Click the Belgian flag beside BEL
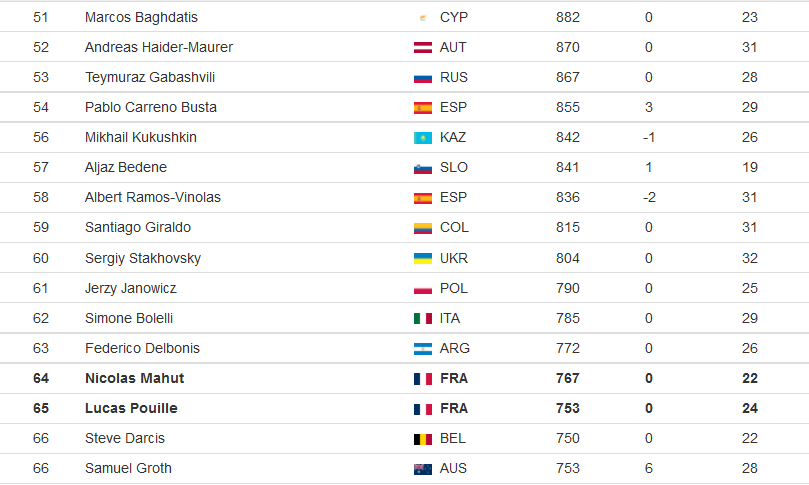This screenshot has height=485, width=809. pyautogui.click(x=423, y=439)
